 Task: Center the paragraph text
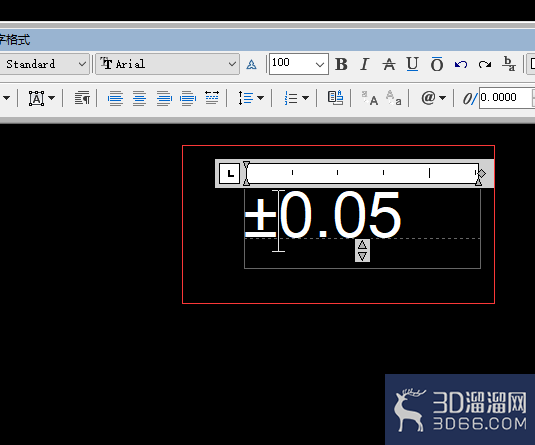140,98
